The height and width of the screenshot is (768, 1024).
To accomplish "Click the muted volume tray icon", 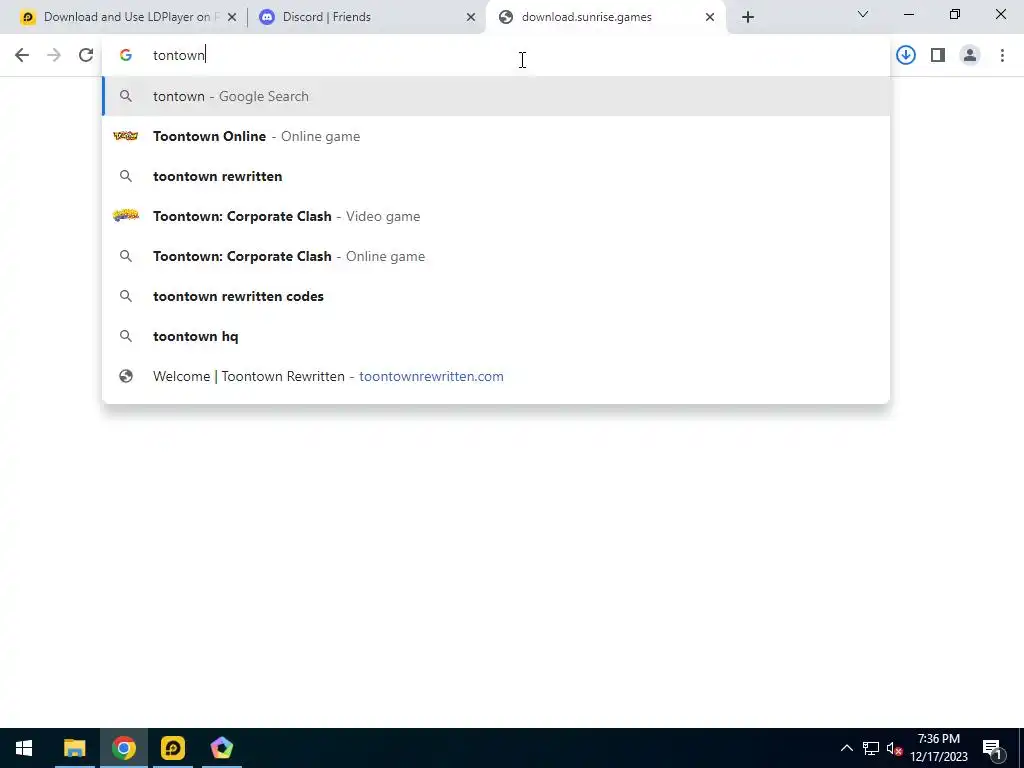I will tap(894, 748).
